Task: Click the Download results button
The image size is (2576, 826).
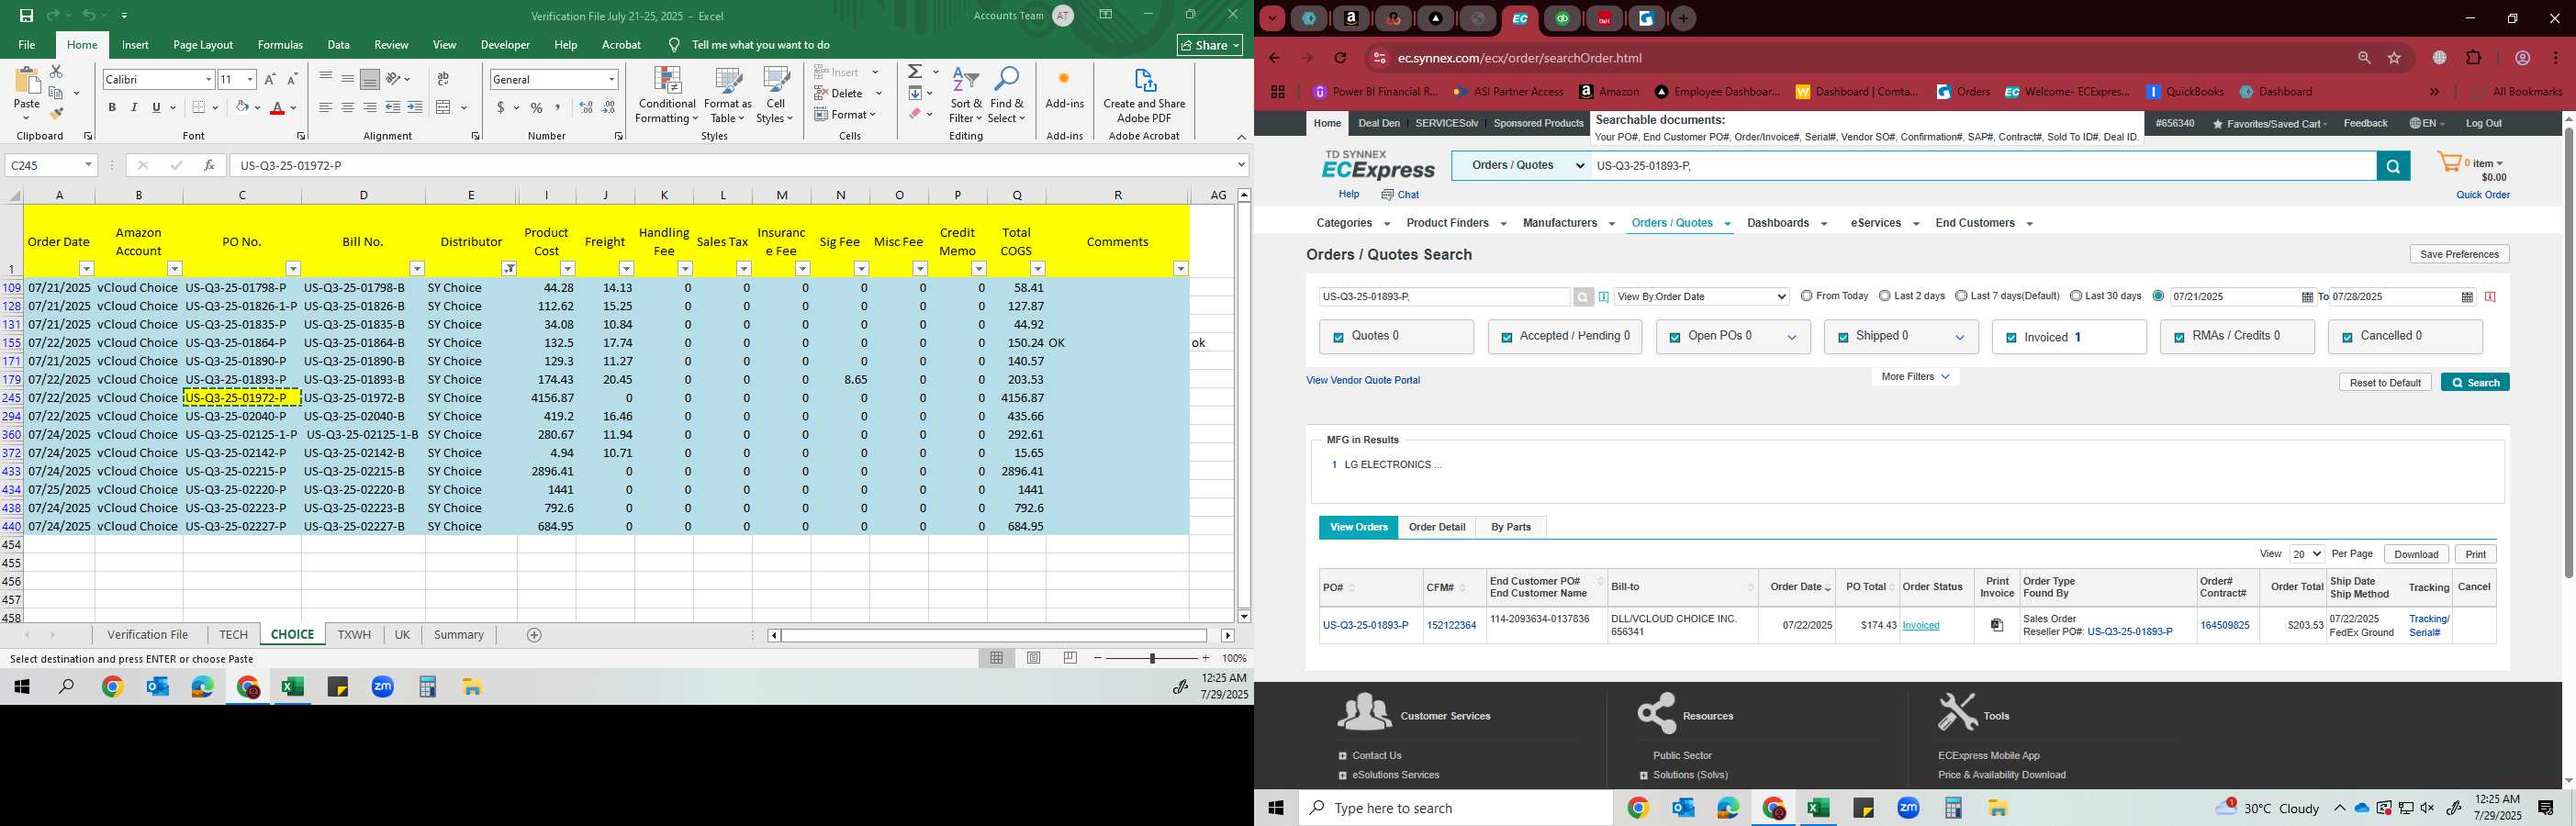Action: [2416, 554]
